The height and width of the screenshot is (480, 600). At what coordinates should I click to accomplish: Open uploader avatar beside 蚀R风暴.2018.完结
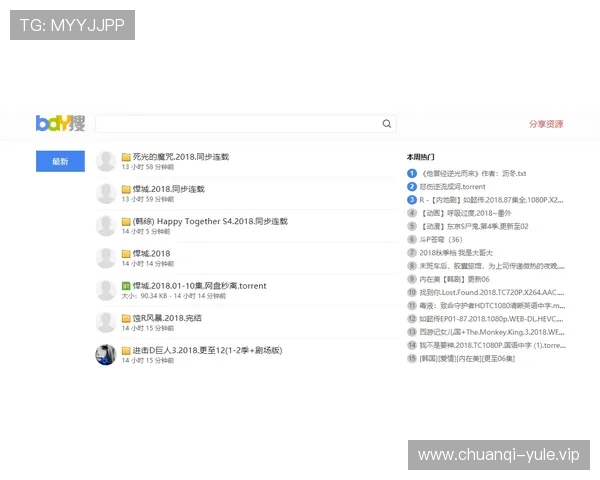coord(106,322)
